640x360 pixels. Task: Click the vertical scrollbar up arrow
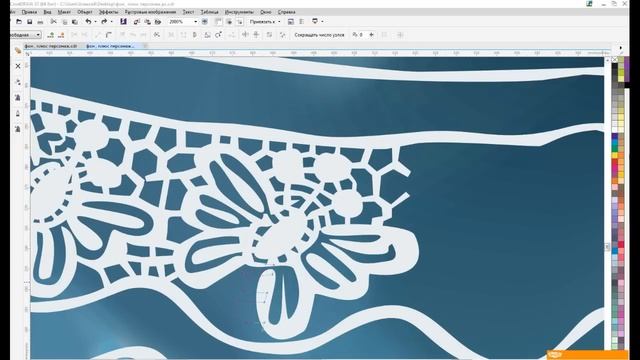point(607,60)
